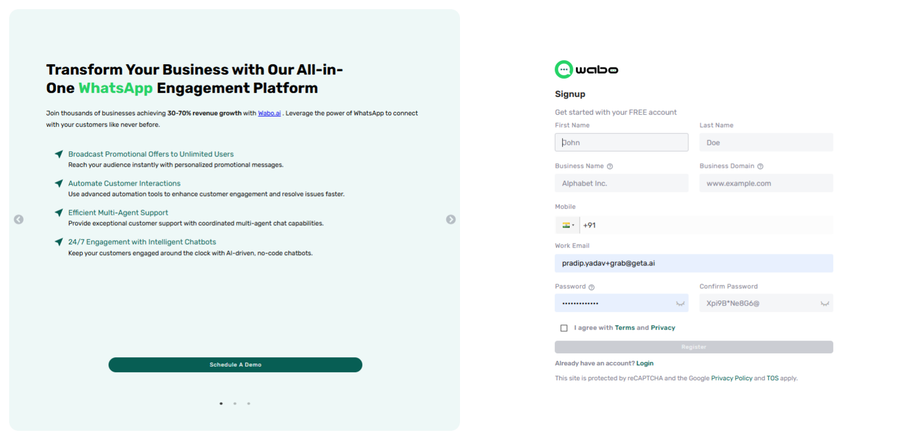The height and width of the screenshot is (440, 920).
Task: Go to the third carousel dot
Action: click(x=248, y=404)
